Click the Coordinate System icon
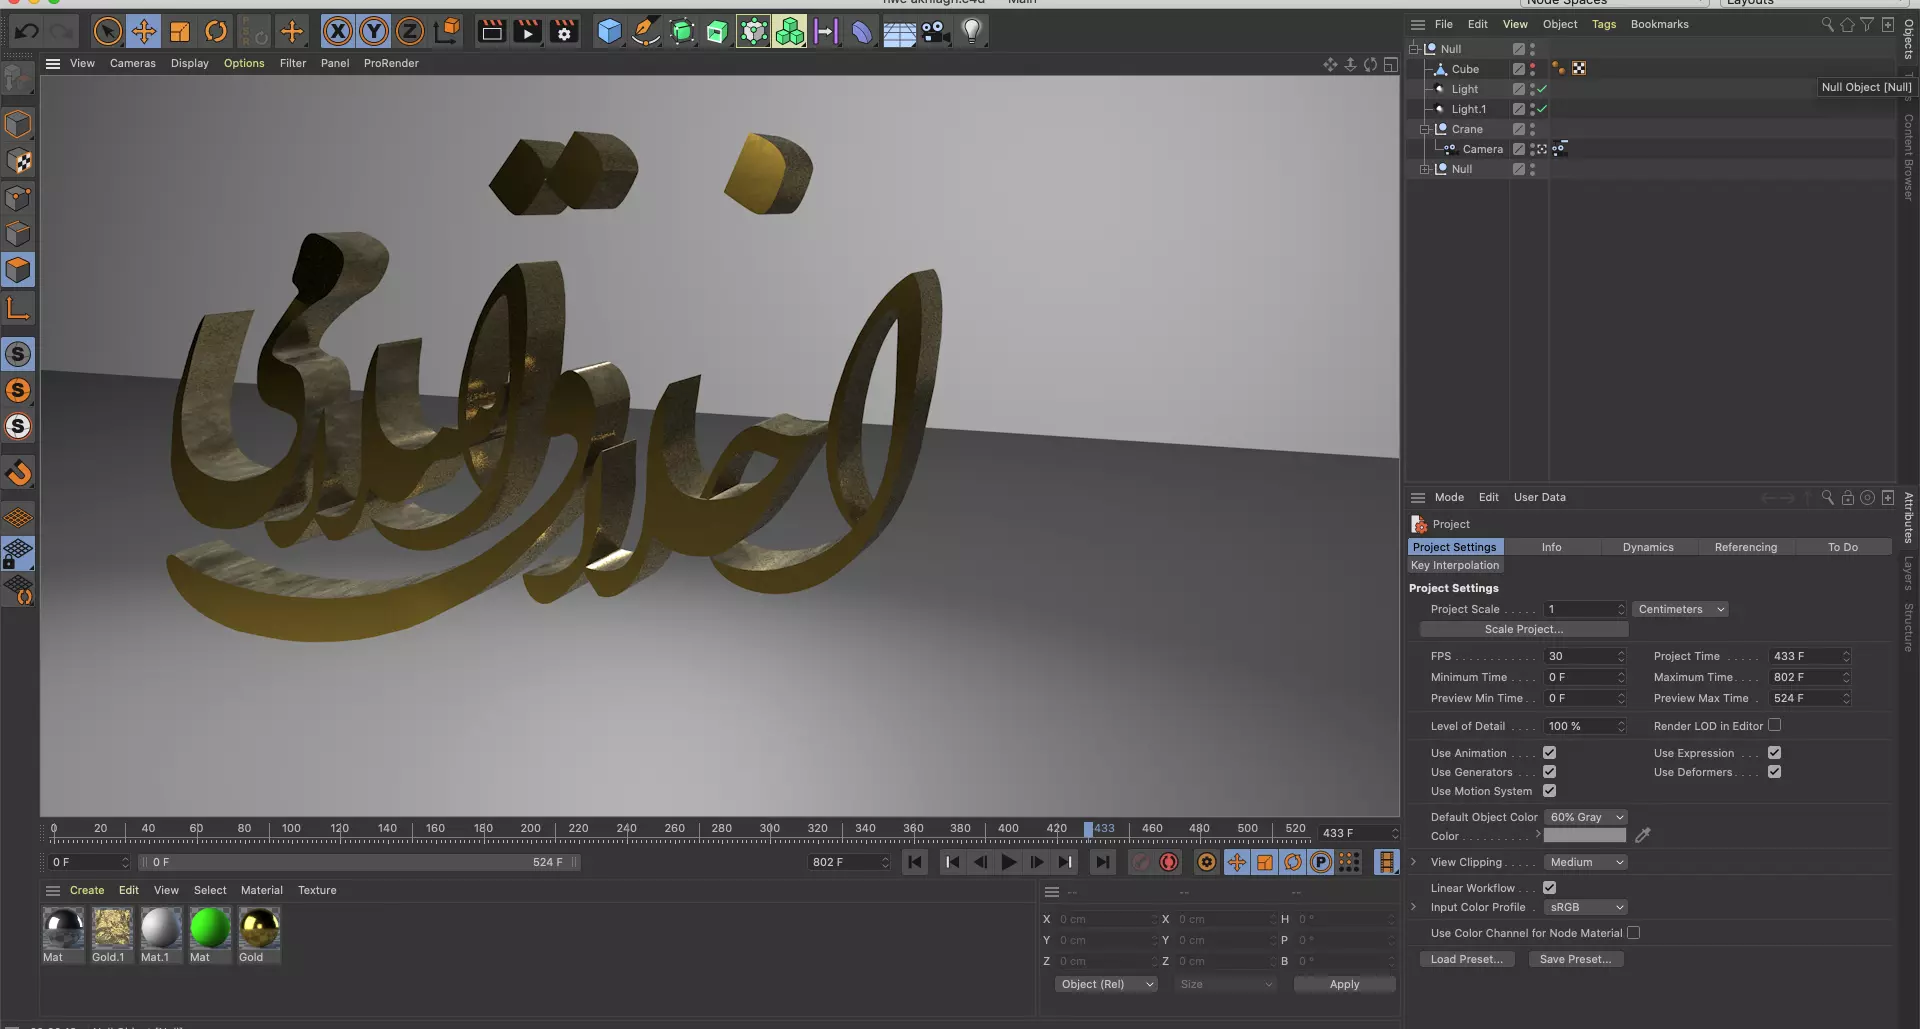1920x1029 pixels. click(447, 31)
